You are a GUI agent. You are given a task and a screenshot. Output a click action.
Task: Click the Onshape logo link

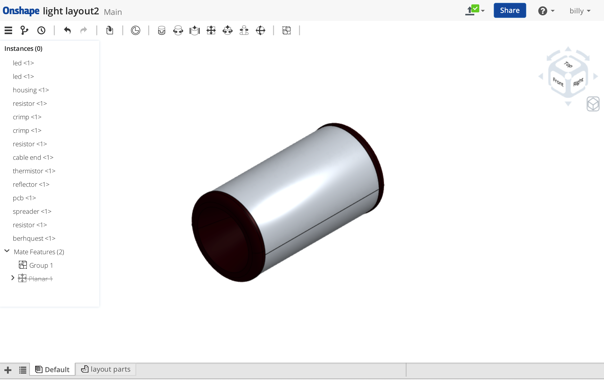(x=21, y=11)
